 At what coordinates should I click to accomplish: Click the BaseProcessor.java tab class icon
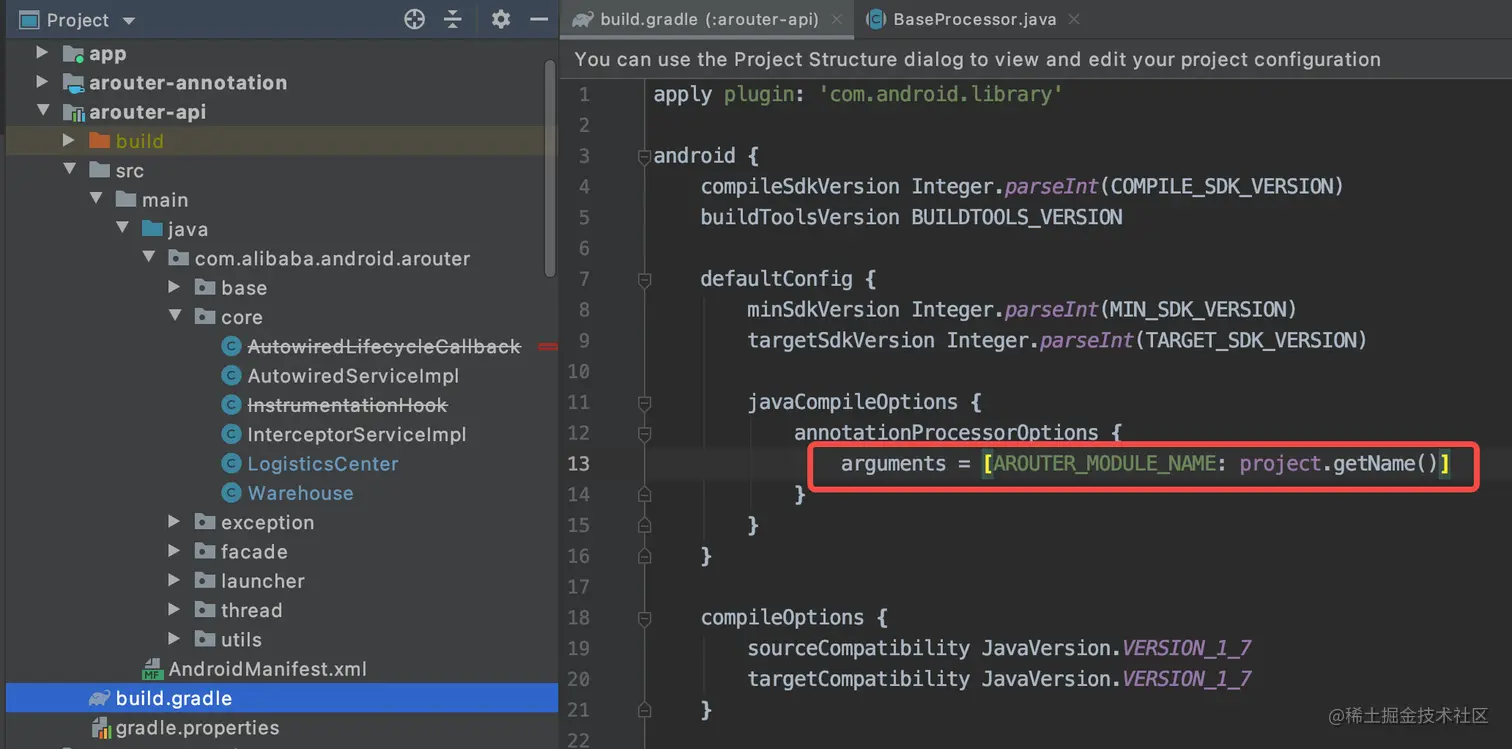tap(876, 19)
